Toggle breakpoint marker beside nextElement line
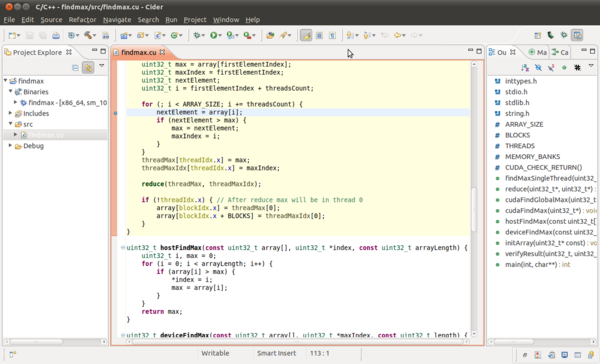 115,113
